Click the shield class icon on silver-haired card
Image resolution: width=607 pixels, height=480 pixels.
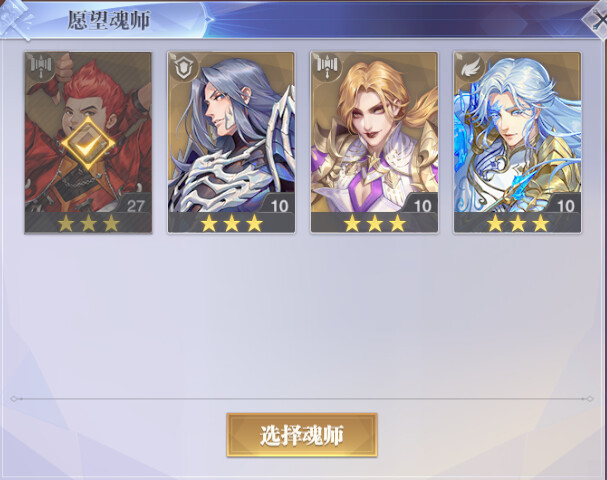[x=184, y=67]
